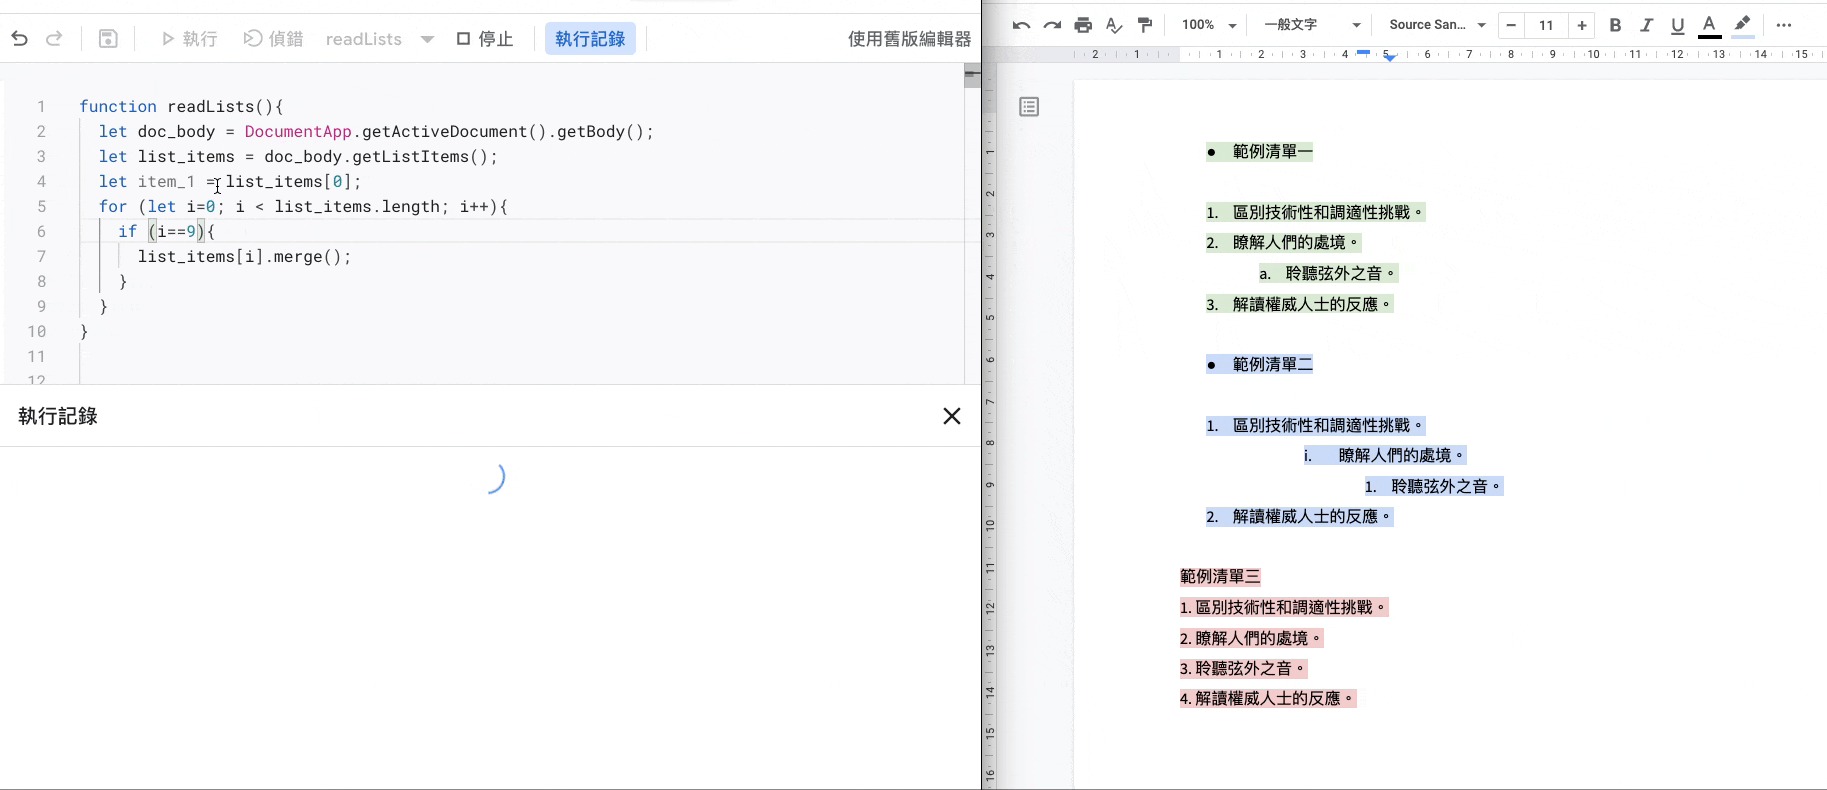
Task: Open the 一般文字 paragraph style dropdown
Action: (1312, 25)
